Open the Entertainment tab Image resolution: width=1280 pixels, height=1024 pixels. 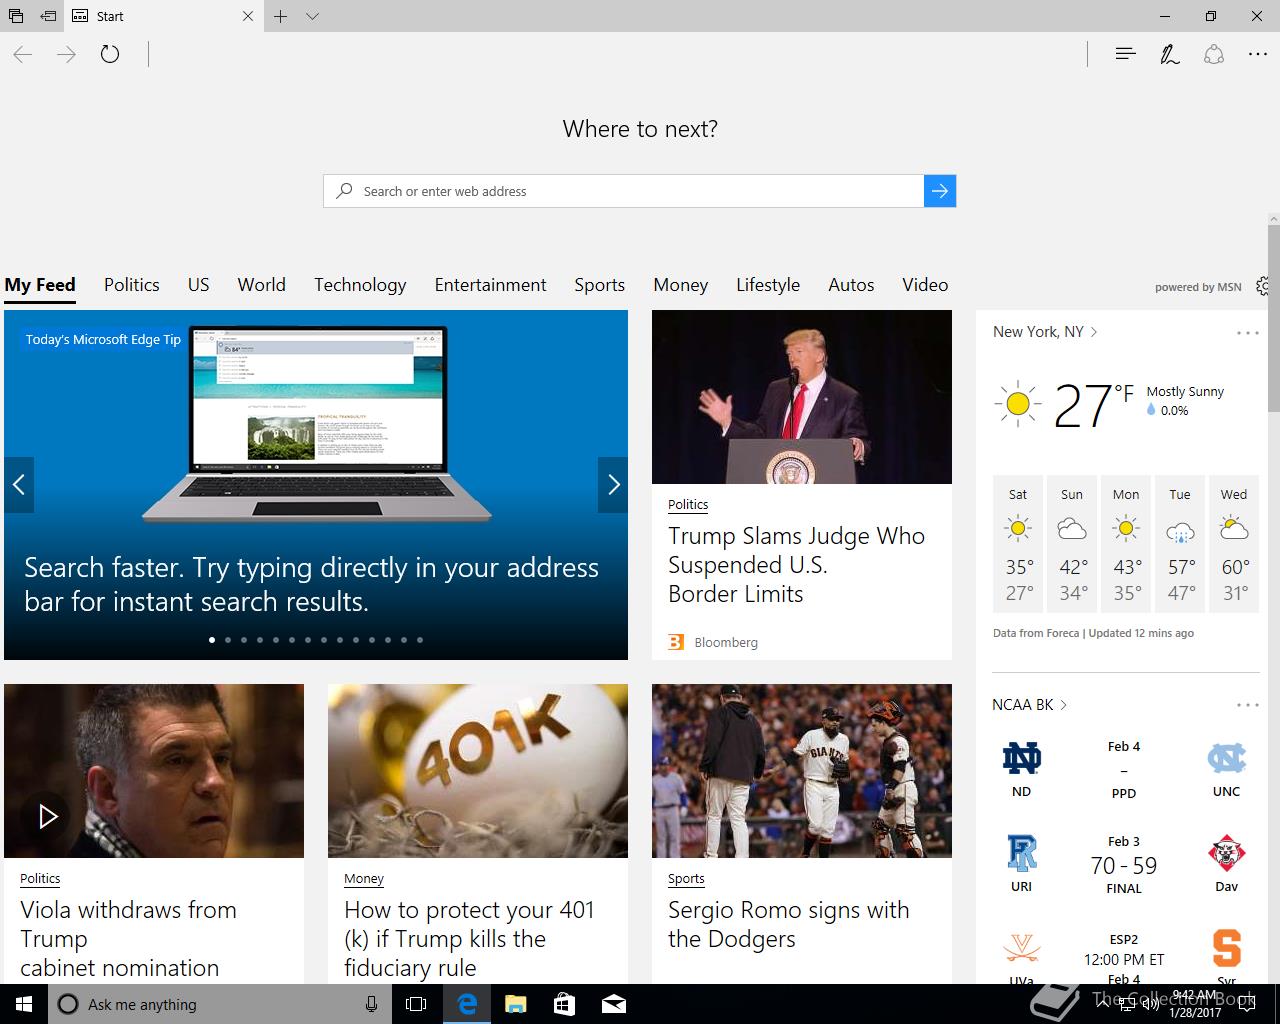click(491, 285)
